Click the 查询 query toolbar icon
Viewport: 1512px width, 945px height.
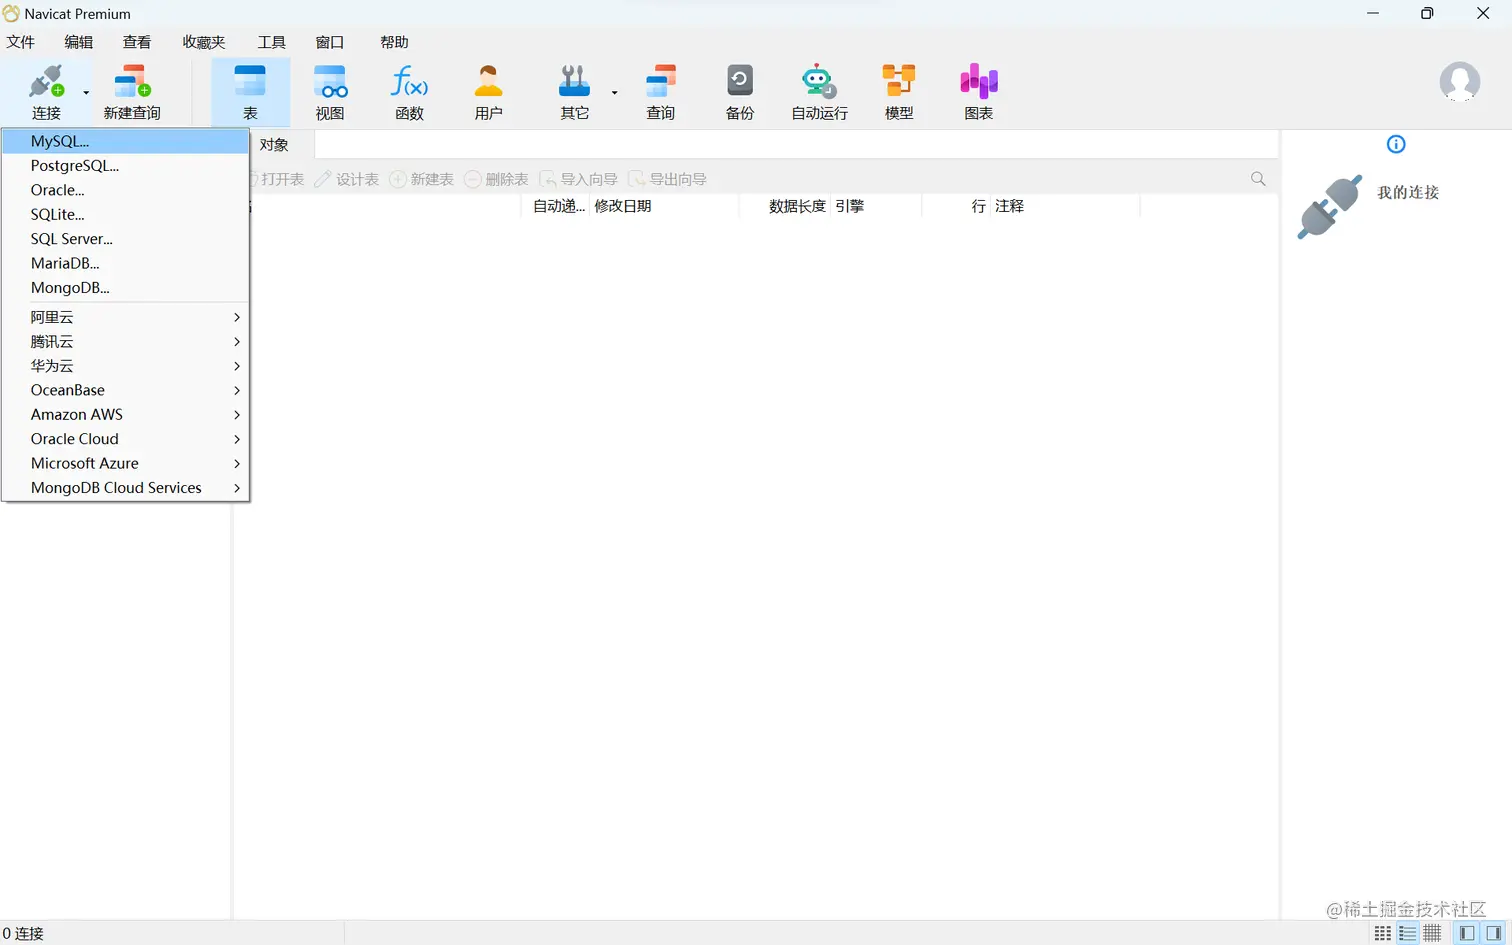coord(660,82)
